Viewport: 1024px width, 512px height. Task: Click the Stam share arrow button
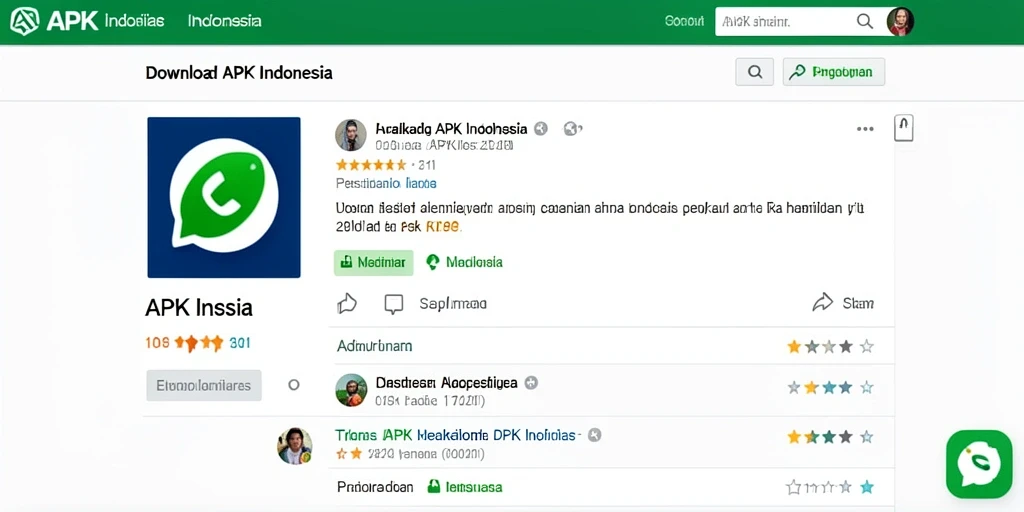[842, 302]
